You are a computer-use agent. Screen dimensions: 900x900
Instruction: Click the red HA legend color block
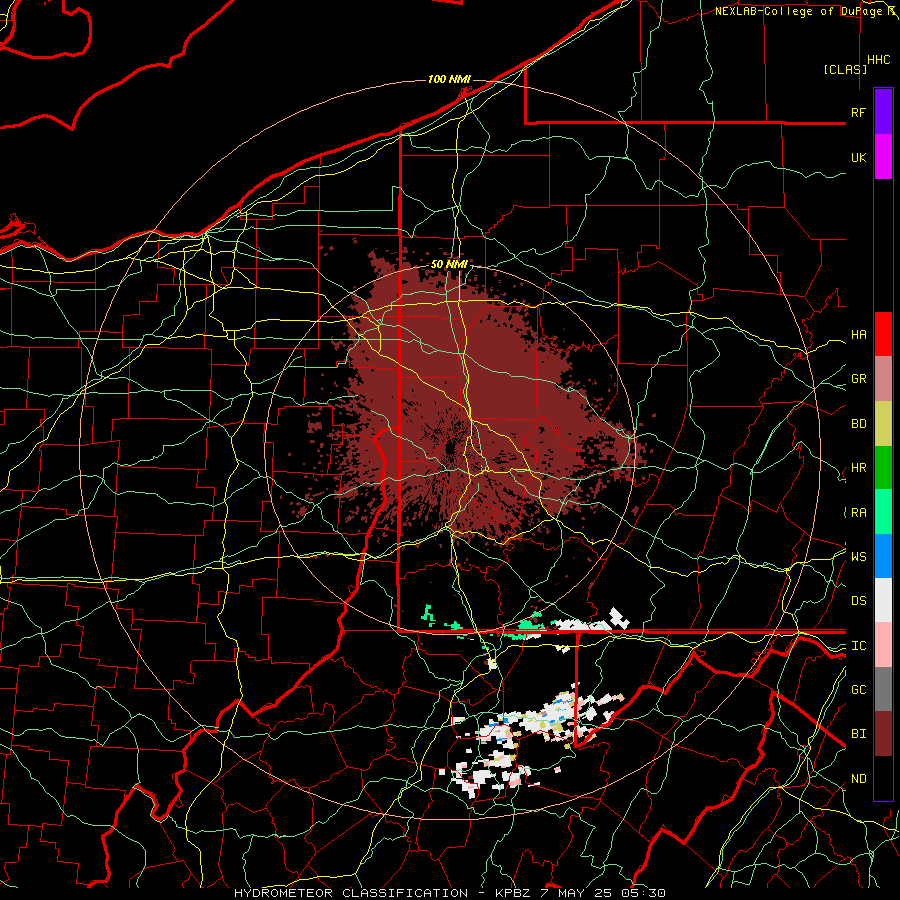[883, 334]
